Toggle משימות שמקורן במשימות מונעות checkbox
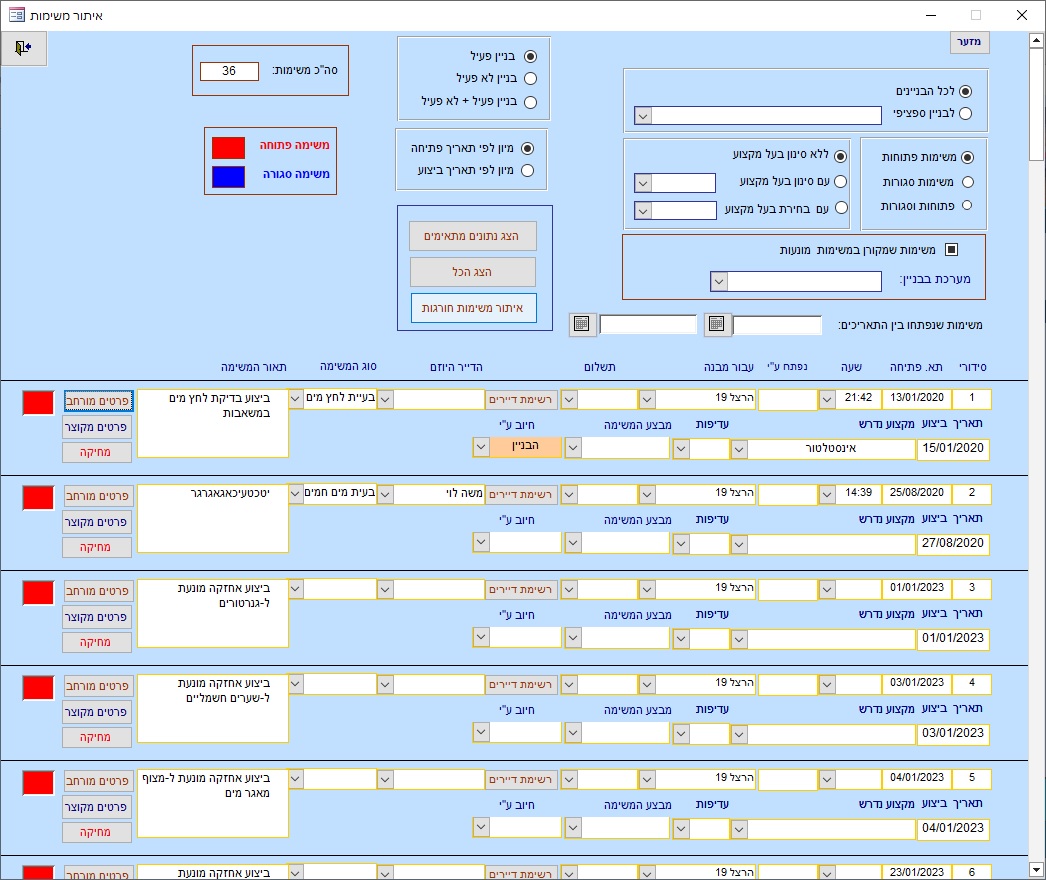The image size is (1046, 880). click(x=951, y=250)
